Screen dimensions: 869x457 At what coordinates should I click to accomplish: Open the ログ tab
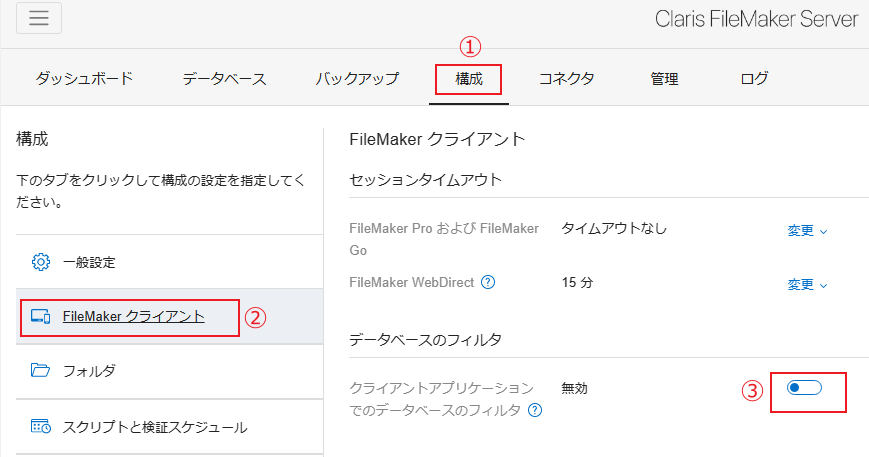tap(755, 78)
